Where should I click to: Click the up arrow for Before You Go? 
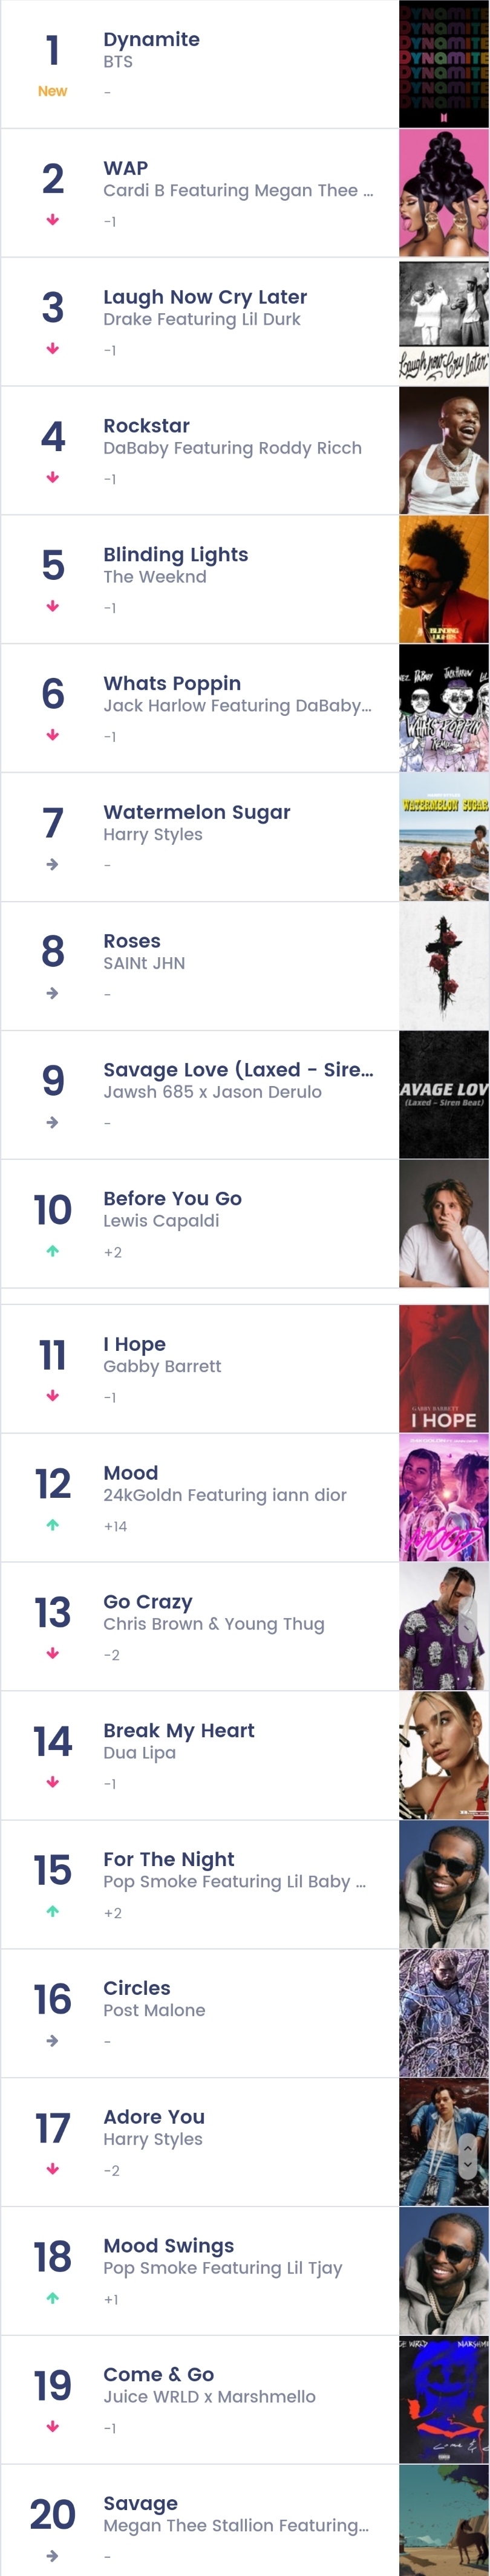click(x=52, y=1251)
